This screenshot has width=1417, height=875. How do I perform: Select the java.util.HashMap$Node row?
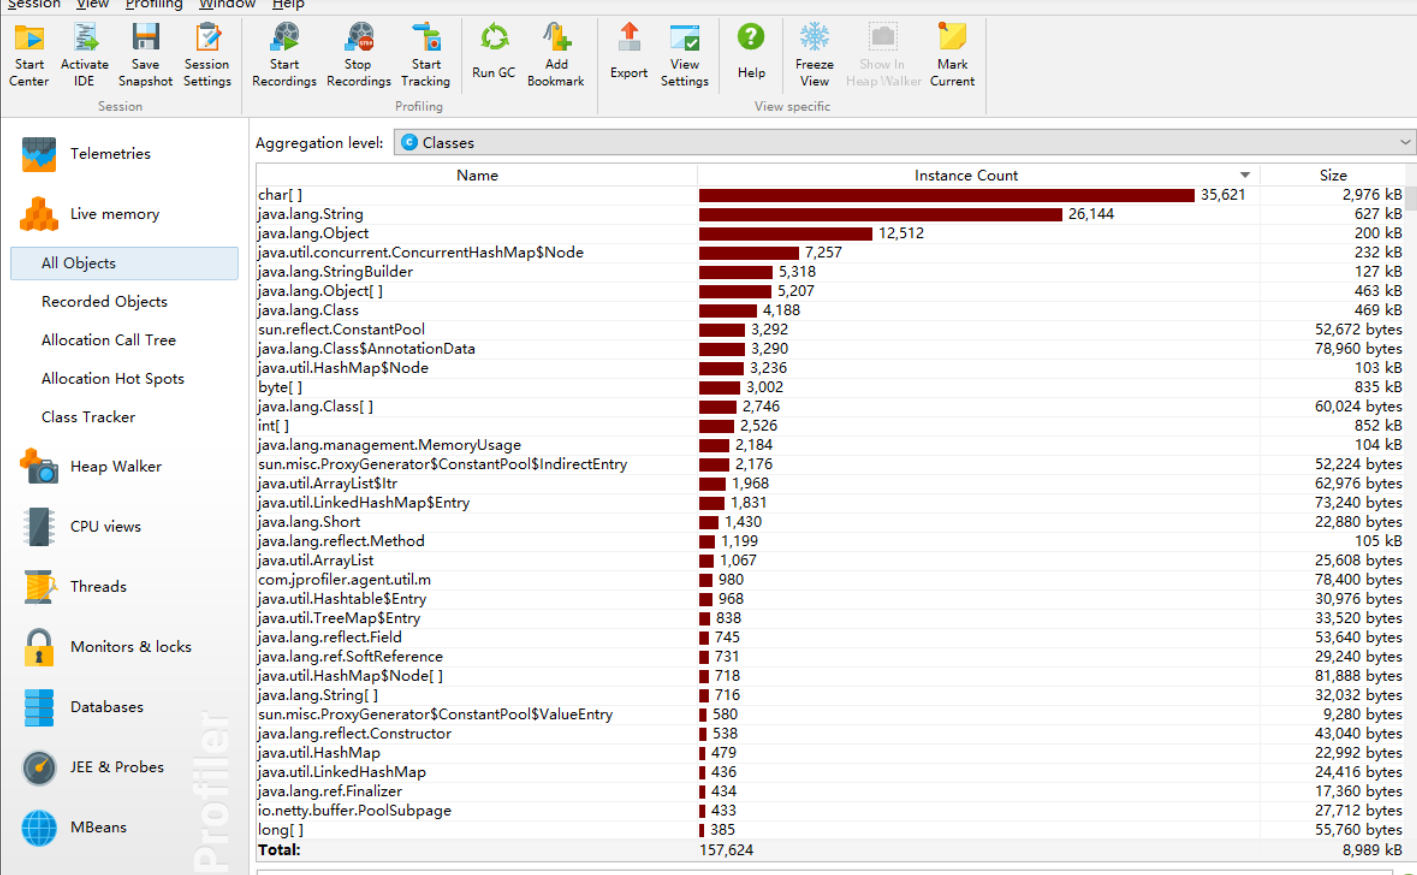point(831,368)
